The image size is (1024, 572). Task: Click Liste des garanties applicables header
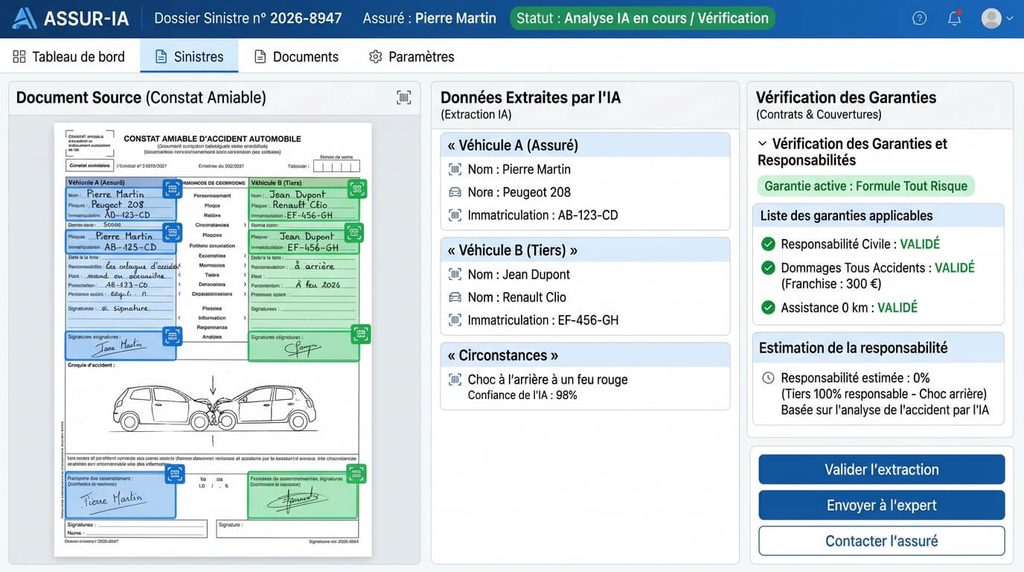pyautogui.click(x=878, y=215)
